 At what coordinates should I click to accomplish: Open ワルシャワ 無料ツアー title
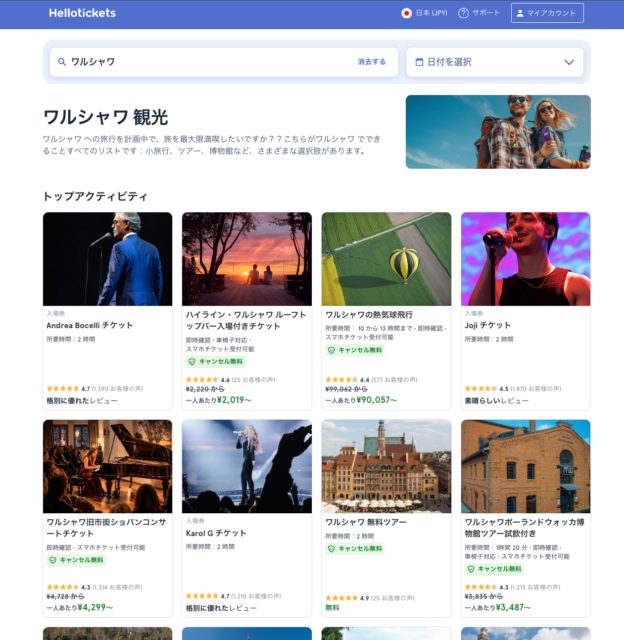click(366, 522)
